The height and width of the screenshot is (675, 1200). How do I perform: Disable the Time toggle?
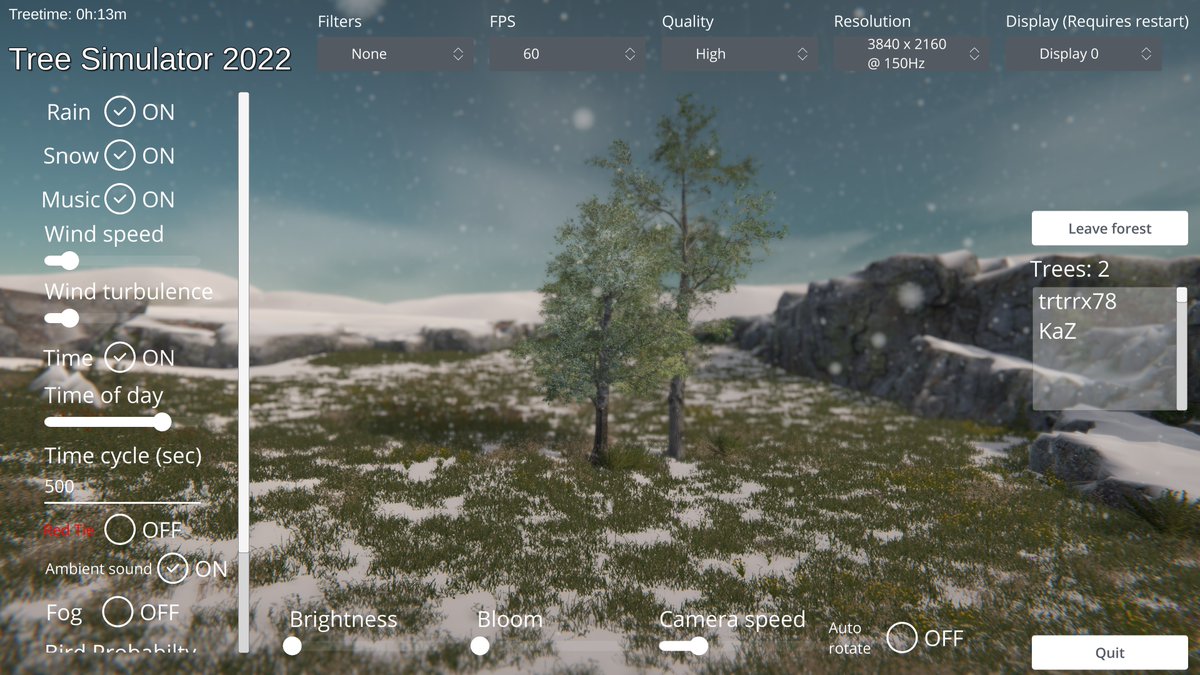119,357
